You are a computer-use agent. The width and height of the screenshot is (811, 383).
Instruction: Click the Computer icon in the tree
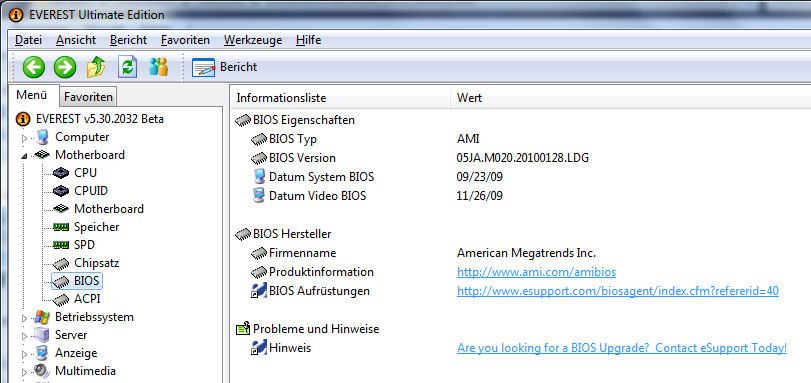(42, 137)
